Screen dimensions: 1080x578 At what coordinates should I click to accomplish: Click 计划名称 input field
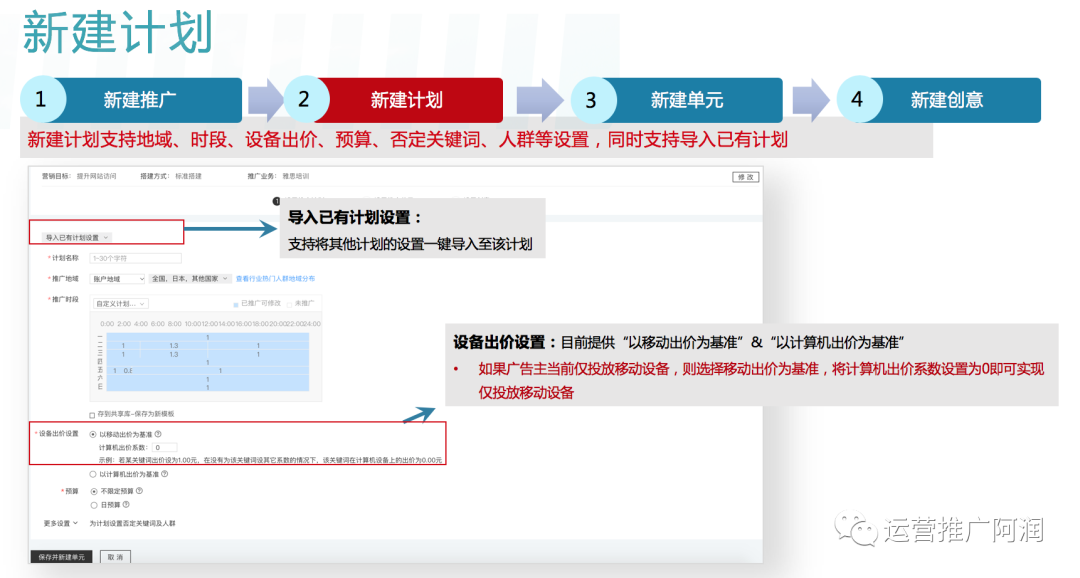[x=136, y=258]
